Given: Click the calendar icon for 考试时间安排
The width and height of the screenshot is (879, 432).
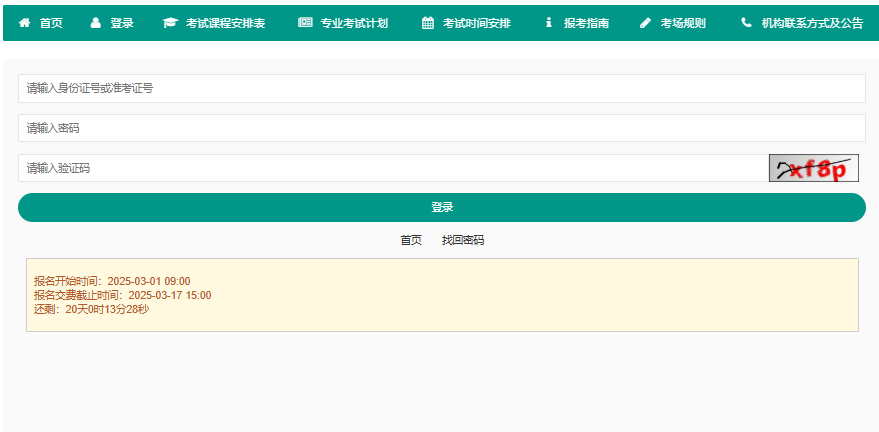Looking at the screenshot, I should pos(428,23).
